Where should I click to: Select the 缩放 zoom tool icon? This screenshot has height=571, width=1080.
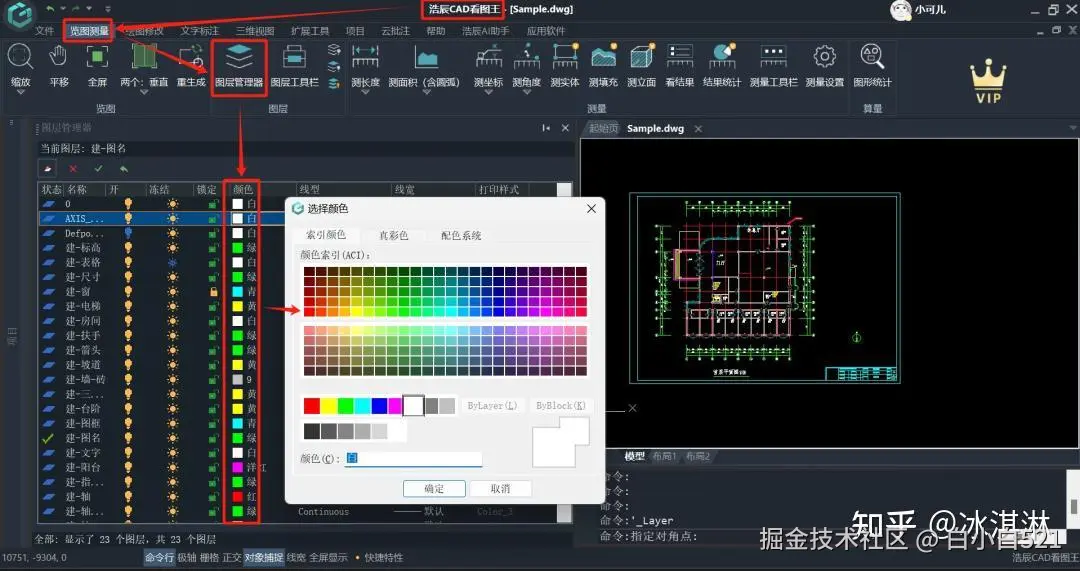click(x=21, y=57)
